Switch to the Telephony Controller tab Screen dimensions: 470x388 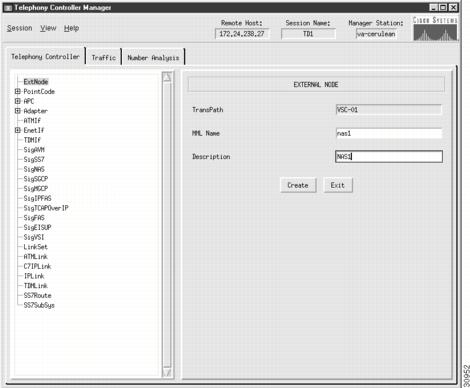[x=45, y=57]
